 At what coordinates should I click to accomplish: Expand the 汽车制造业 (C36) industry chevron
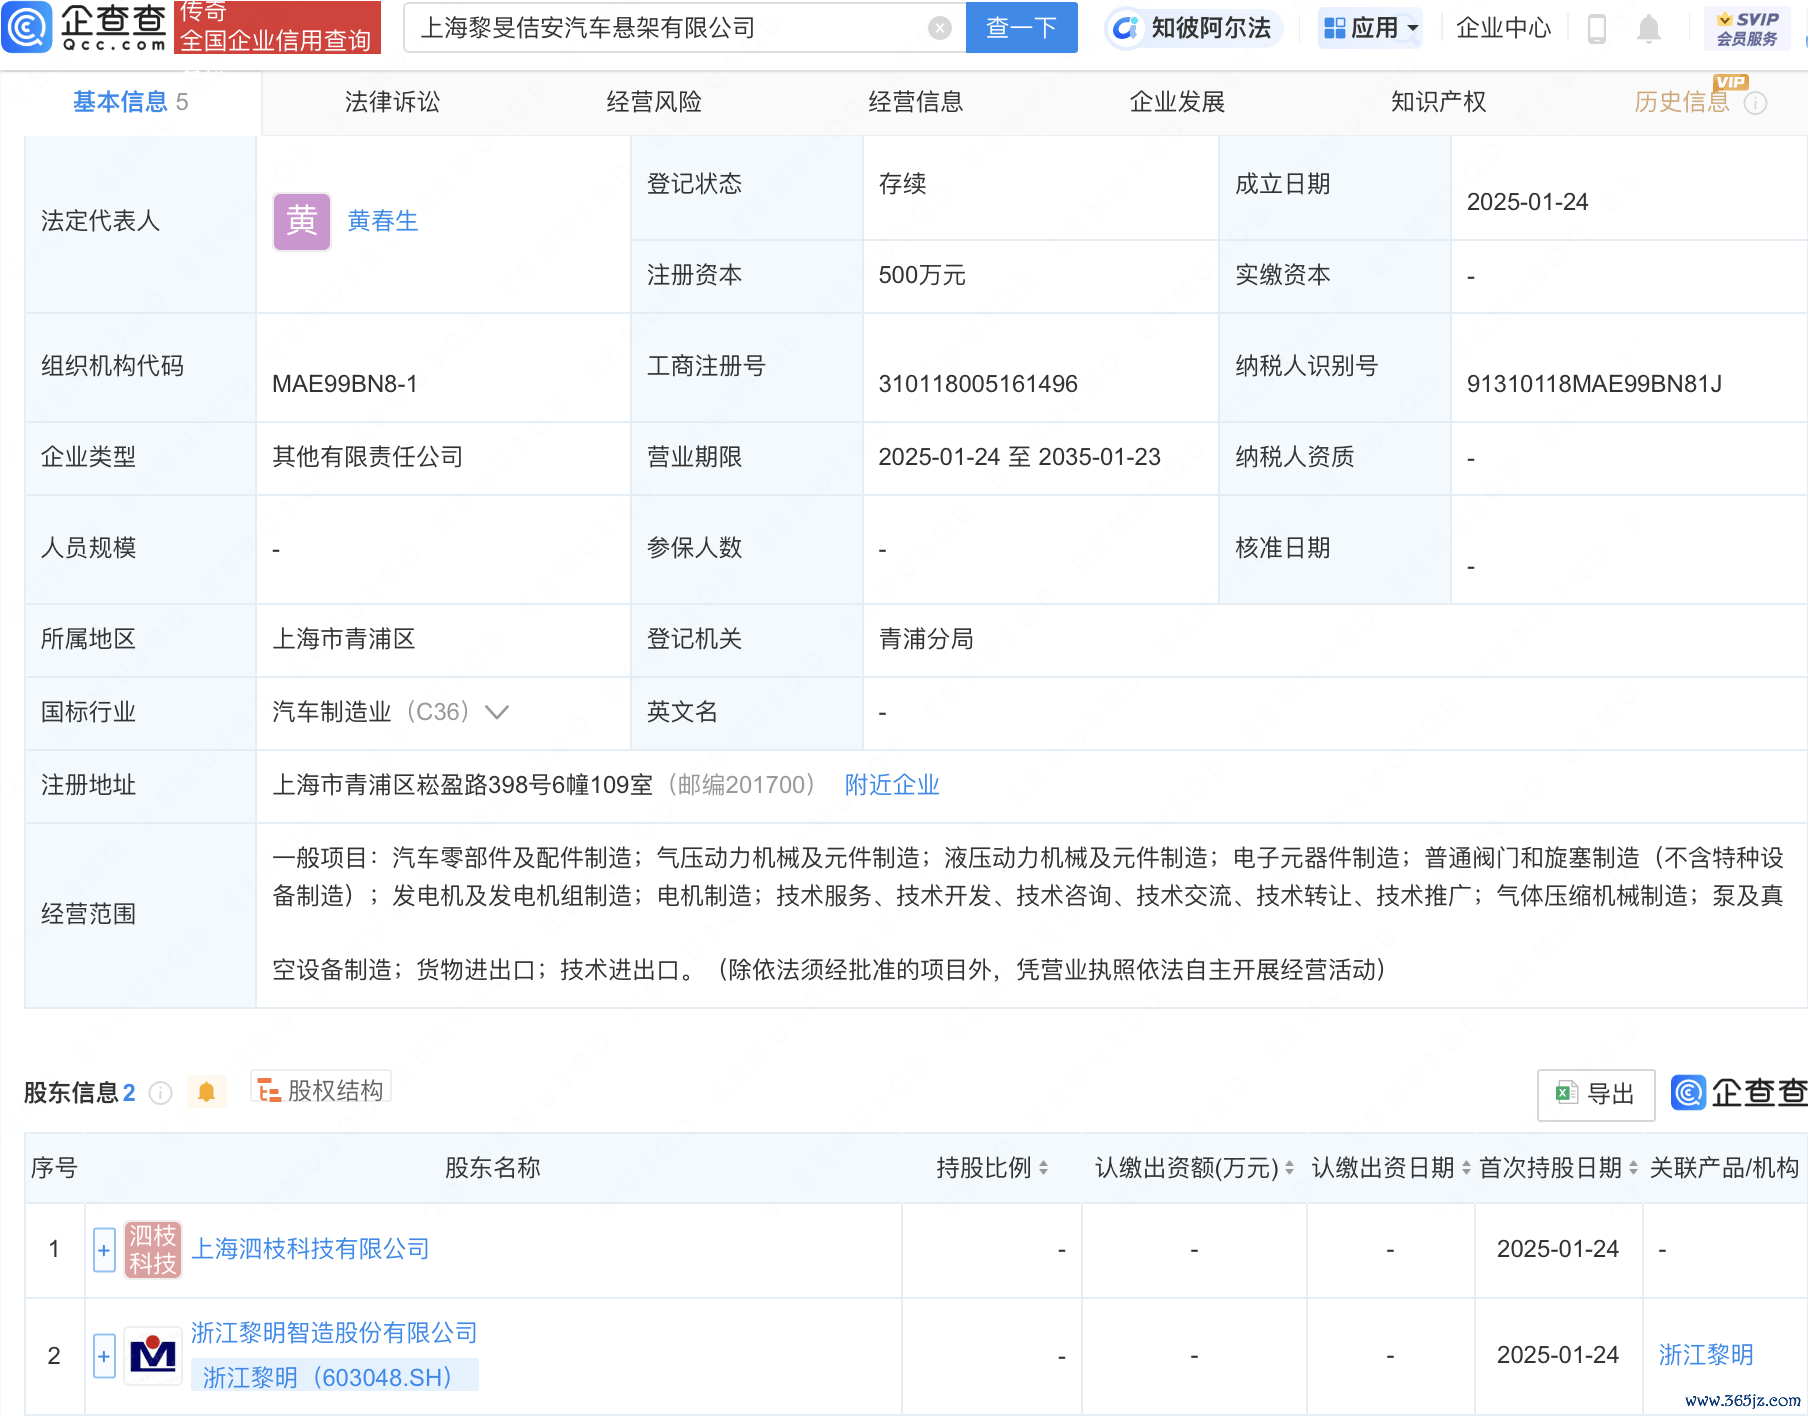point(497,712)
